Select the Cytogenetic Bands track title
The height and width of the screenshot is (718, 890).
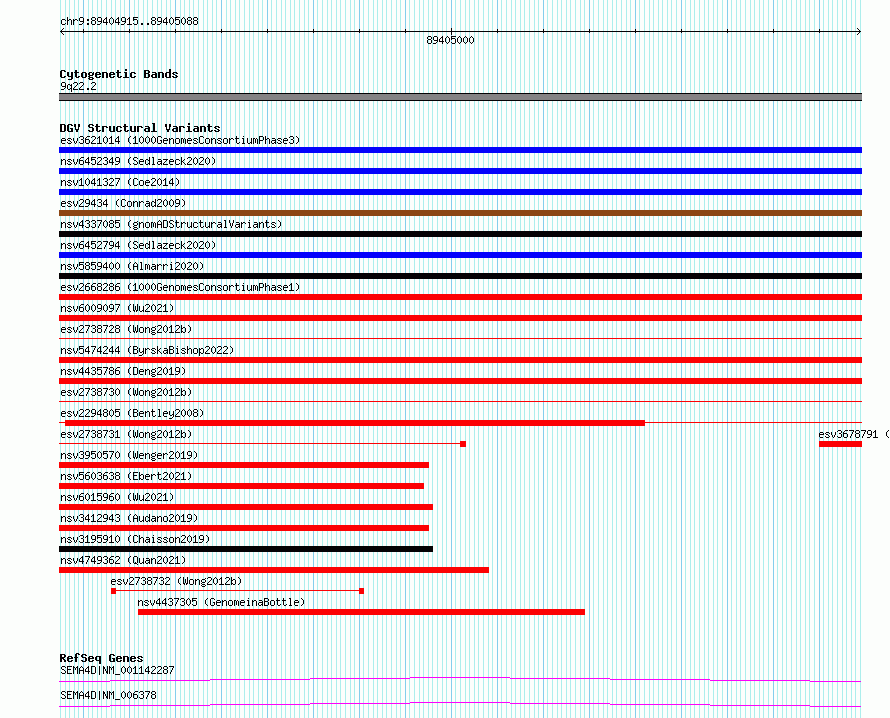119,74
